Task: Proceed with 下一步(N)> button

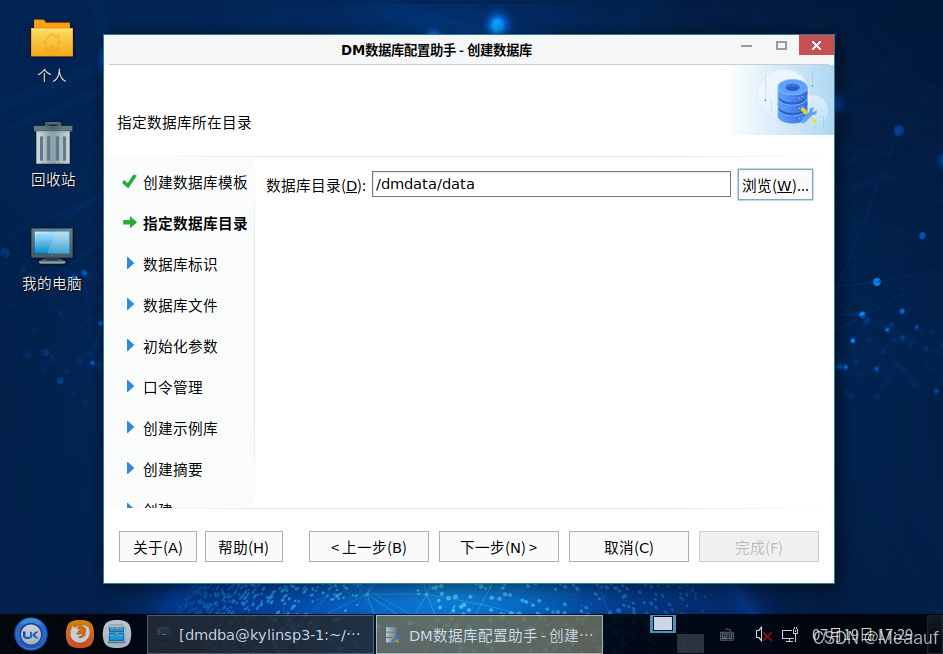Action: tap(499, 547)
